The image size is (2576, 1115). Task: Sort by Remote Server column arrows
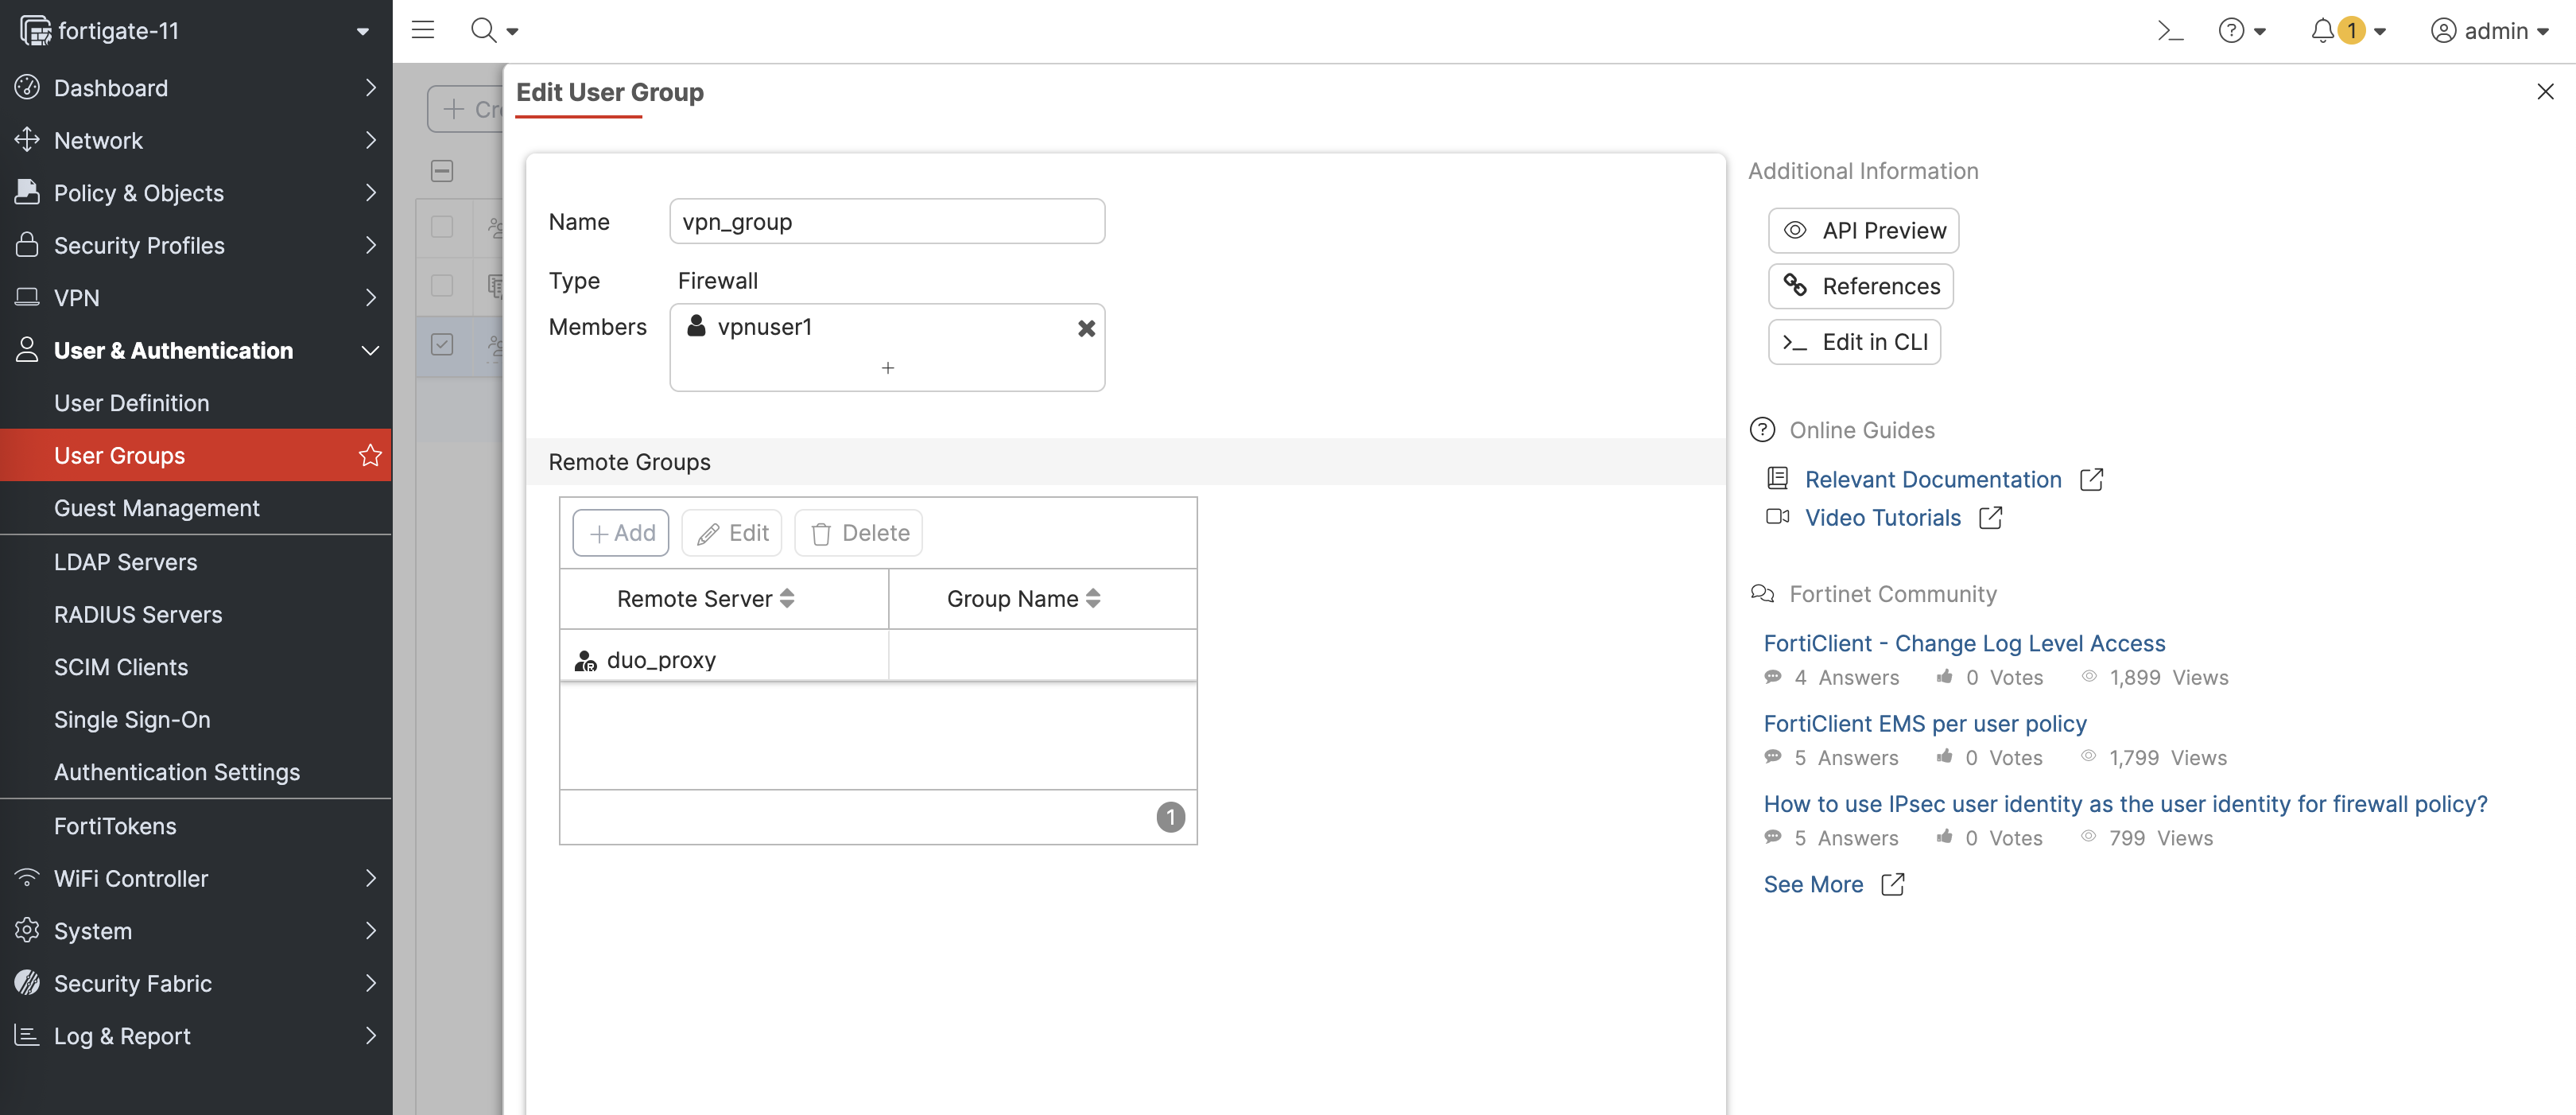click(787, 598)
